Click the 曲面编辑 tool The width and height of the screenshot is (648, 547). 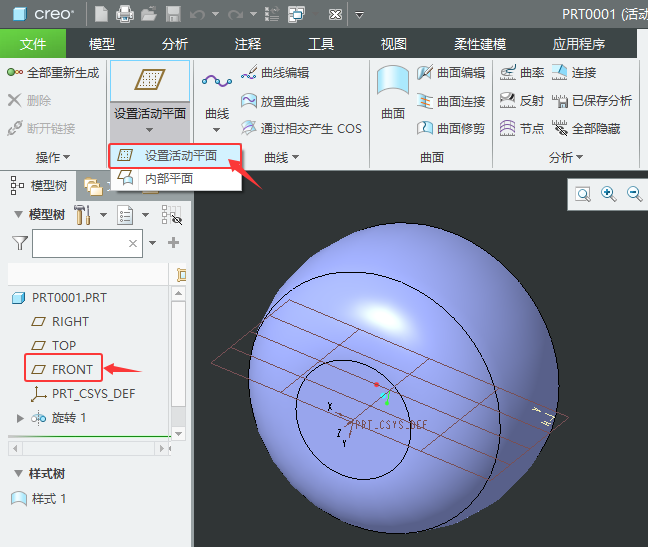[450, 73]
